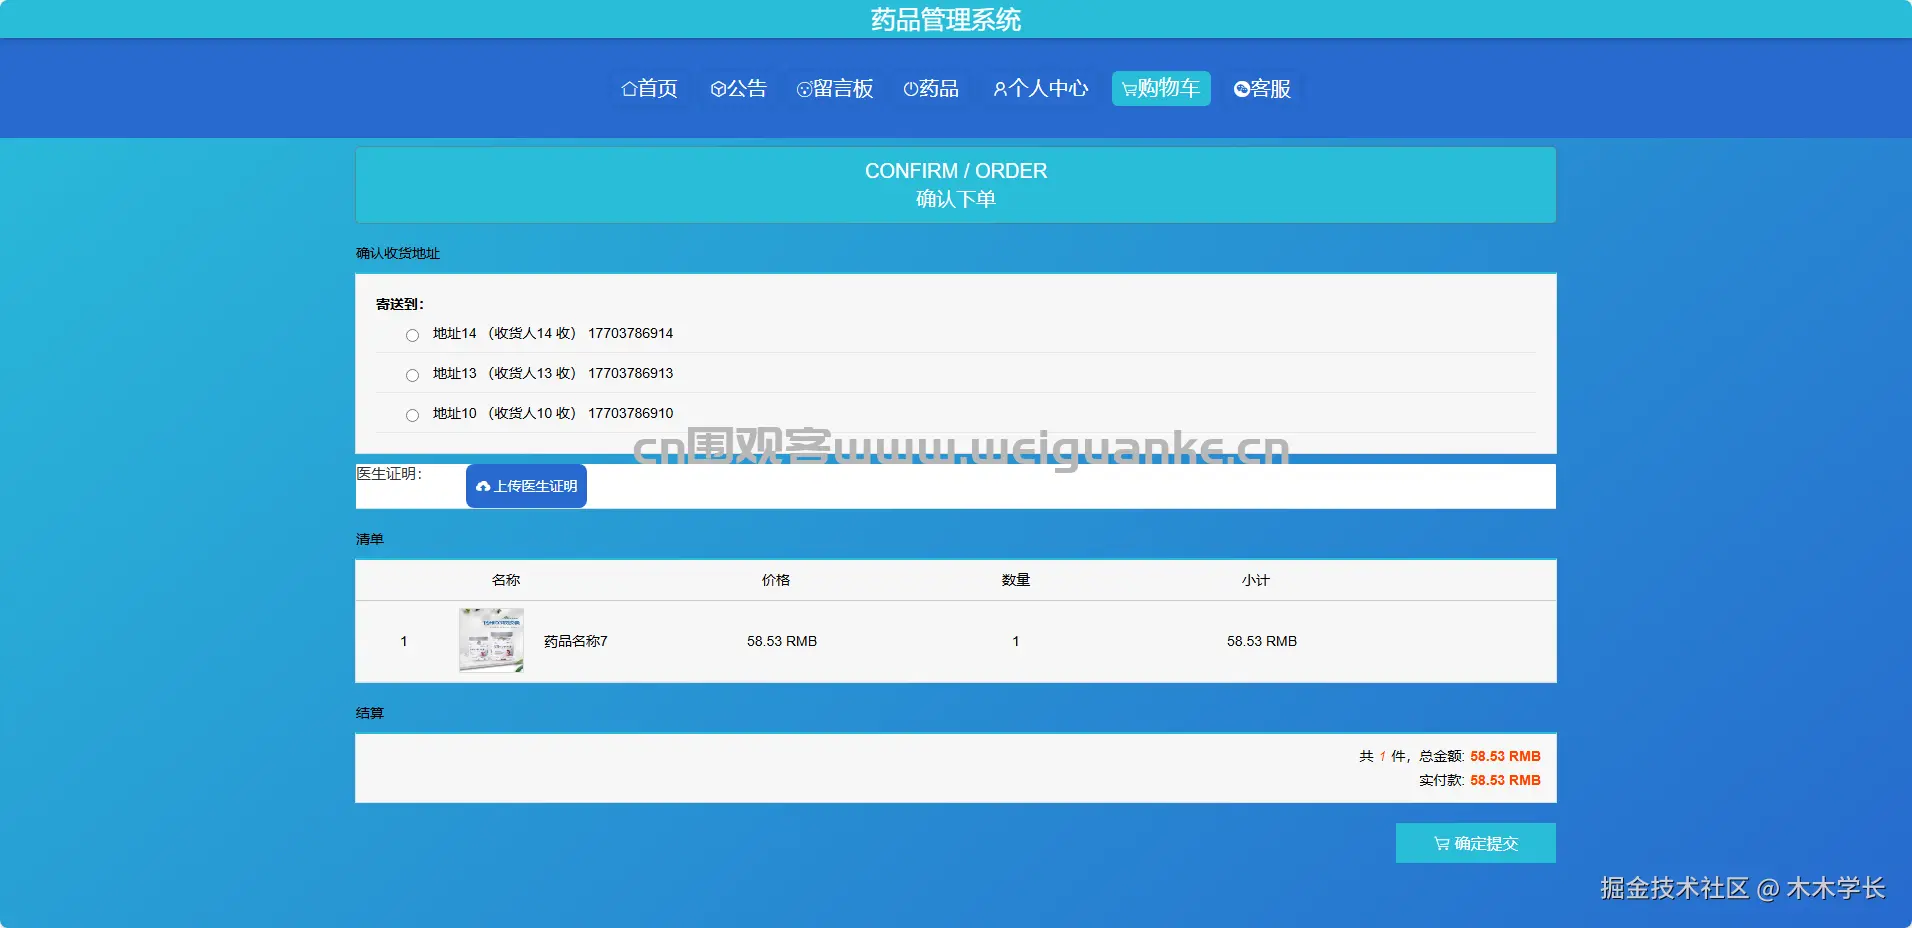Open the 客服 customer service page
The height and width of the screenshot is (928, 1912).
(x=1262, y=88)
